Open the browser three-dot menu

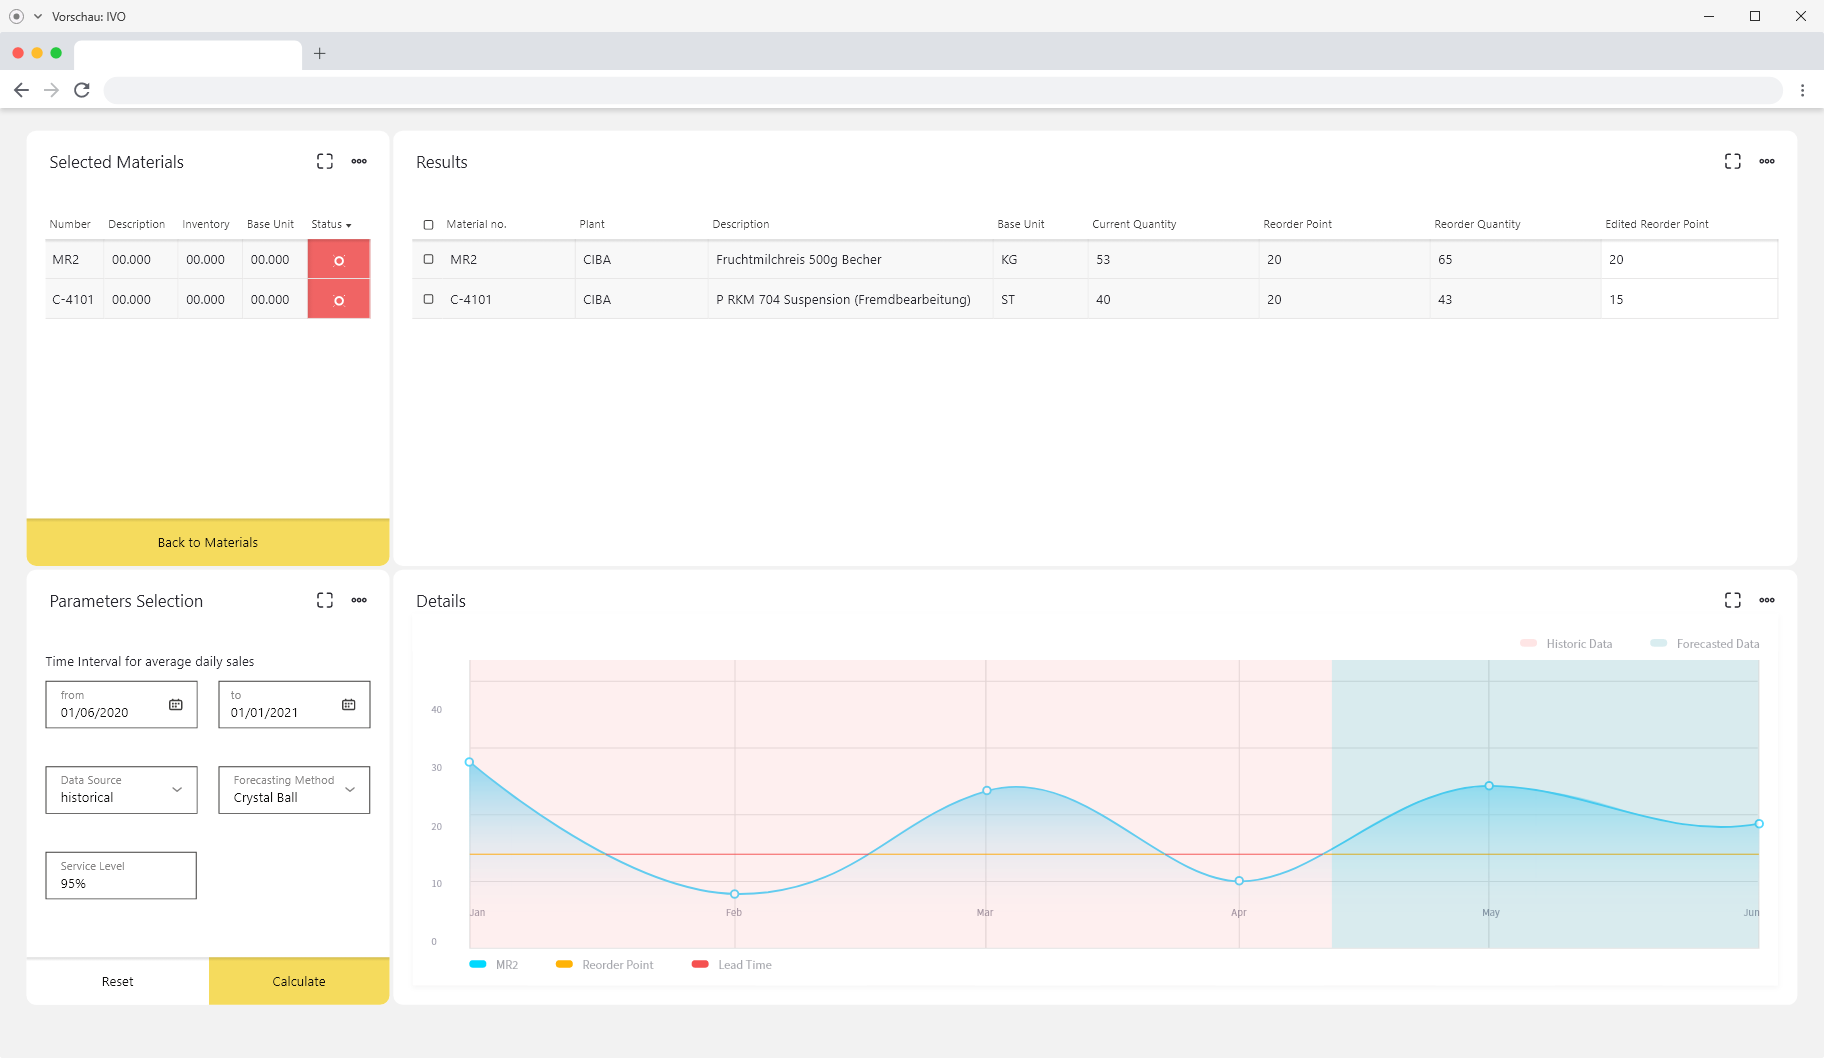tap(1802, 90)
